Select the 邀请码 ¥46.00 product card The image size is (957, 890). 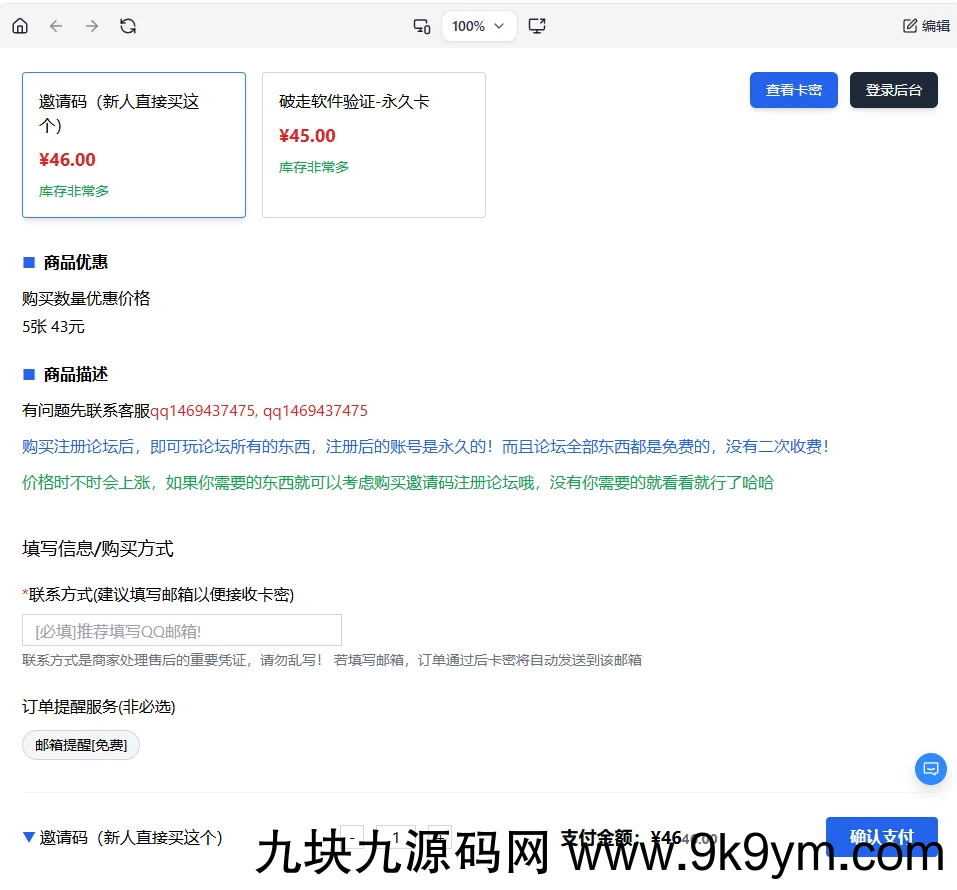point(134,145)
